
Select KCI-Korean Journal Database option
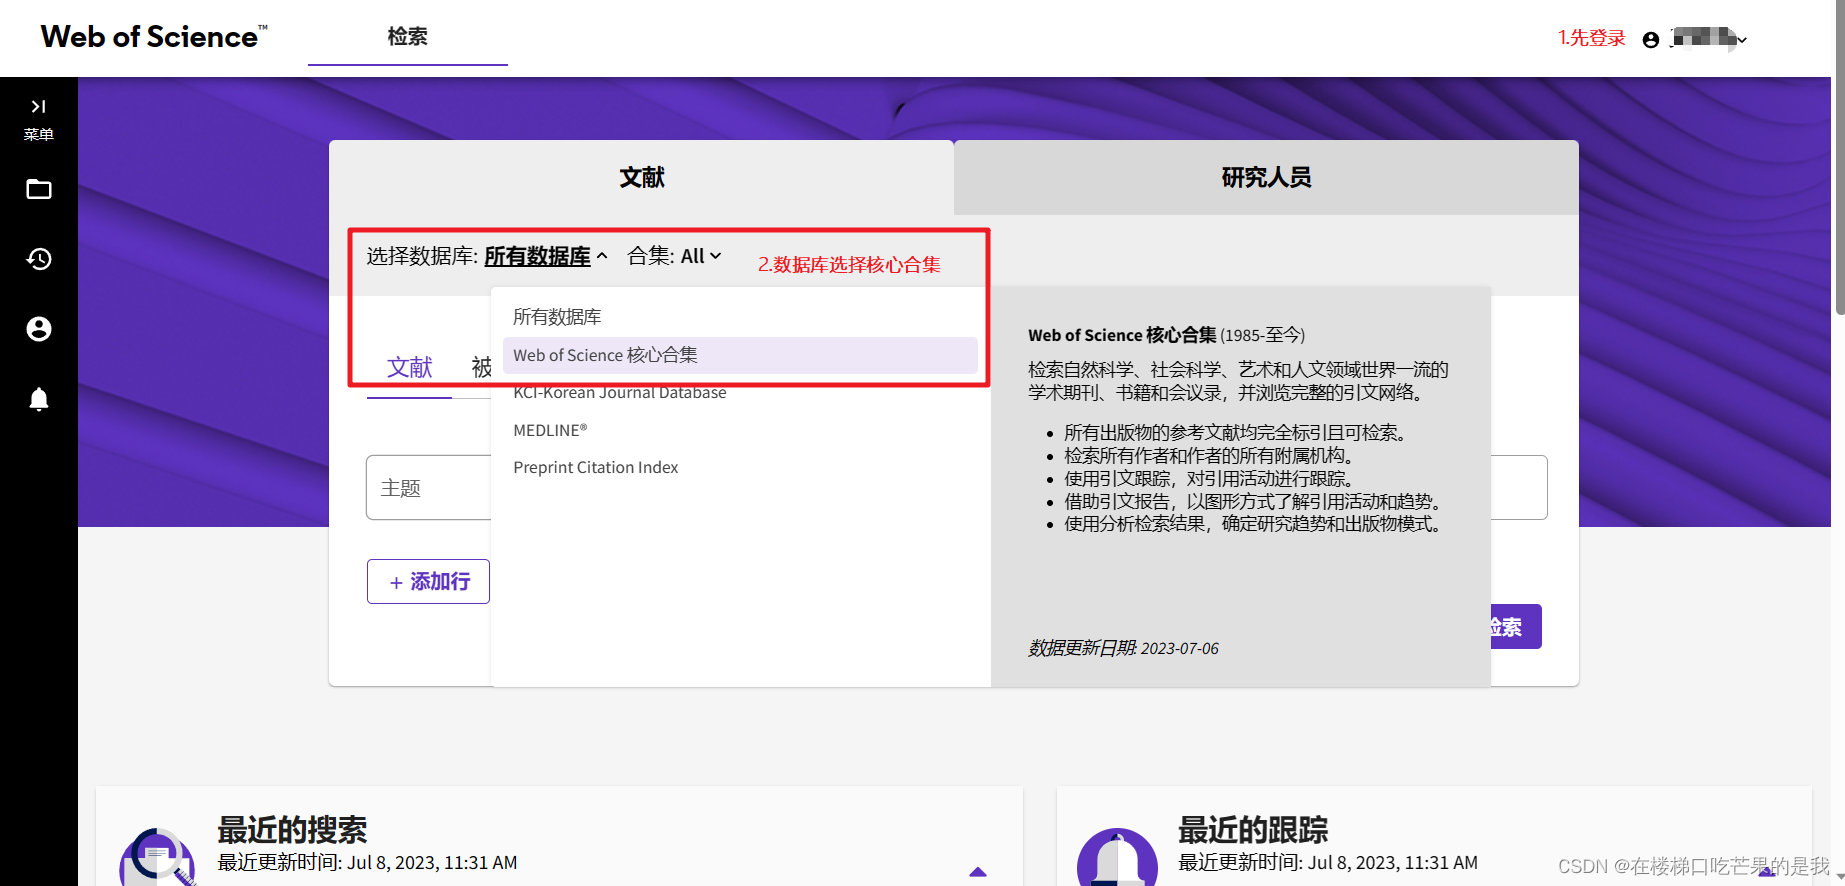pyautogui.click(x=740, y=393)
